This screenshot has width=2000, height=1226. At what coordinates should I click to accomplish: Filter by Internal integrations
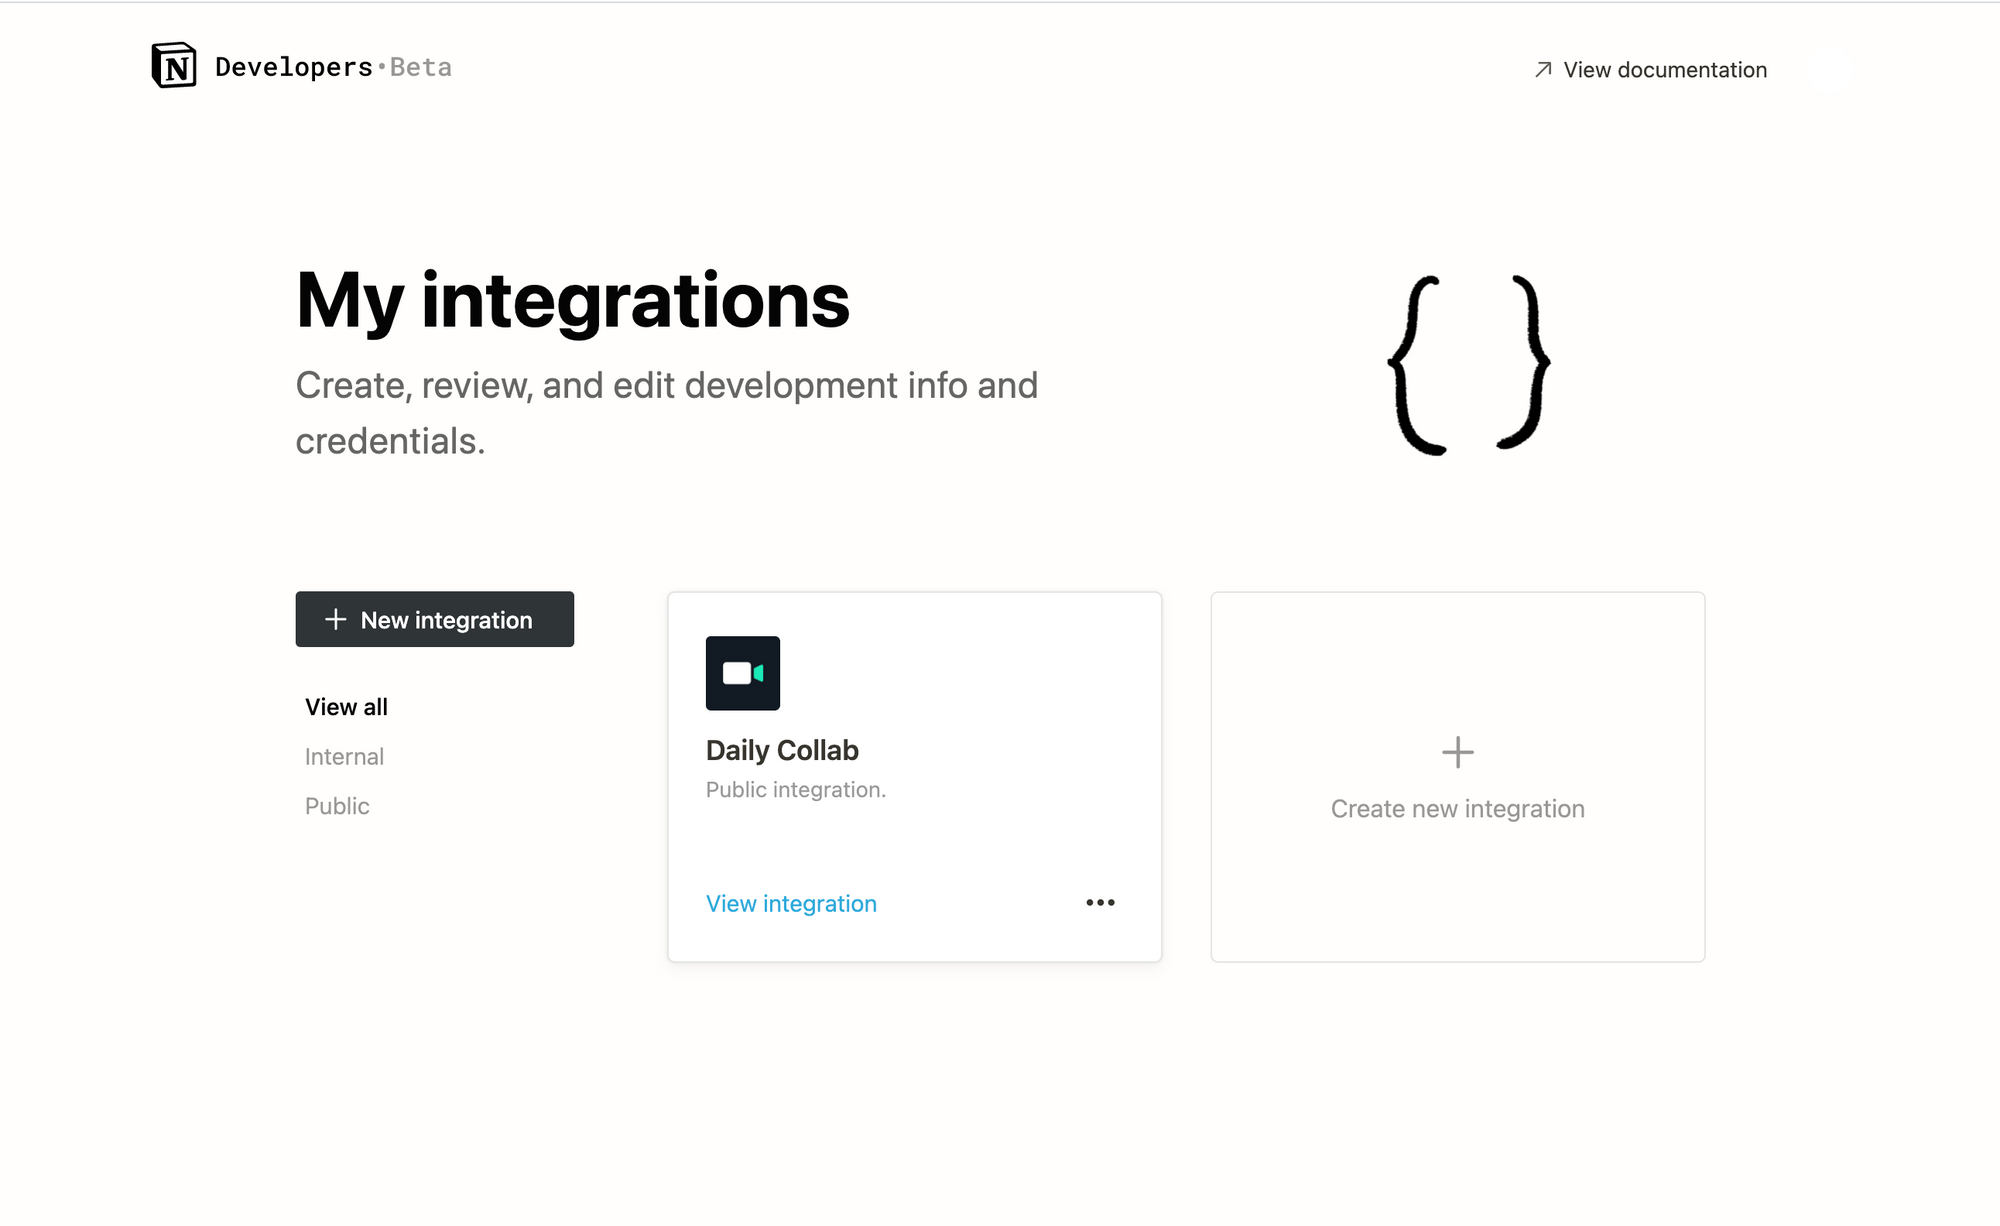[344, 757]
